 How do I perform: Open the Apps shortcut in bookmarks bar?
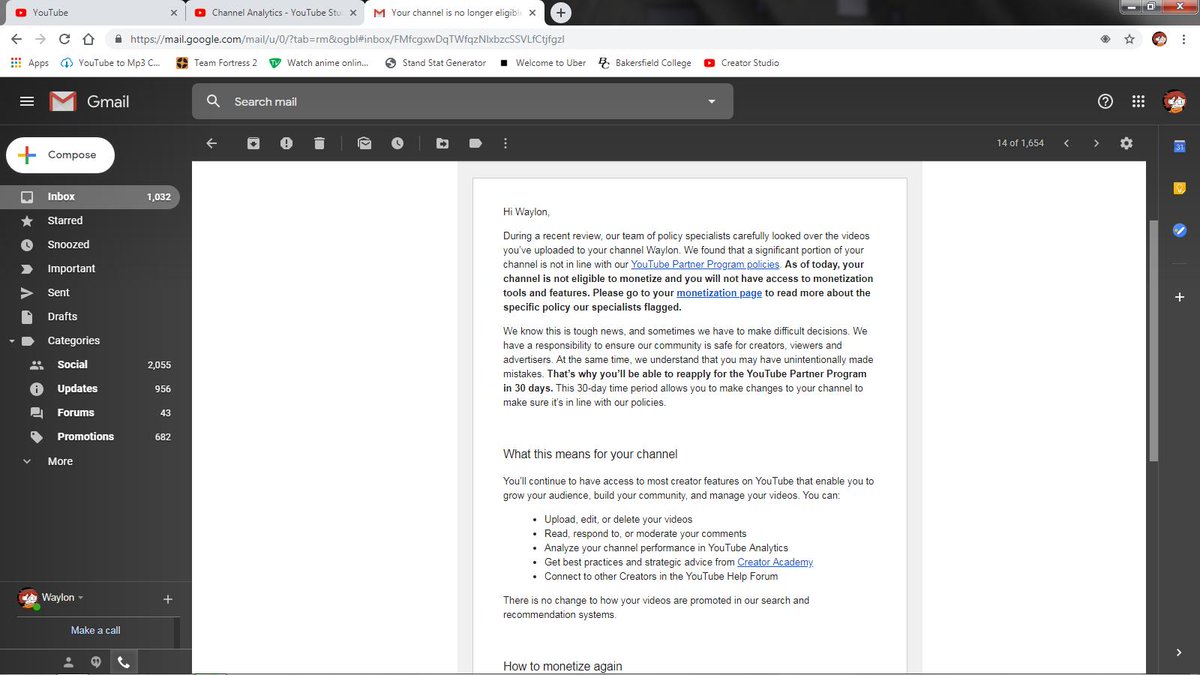29,63
